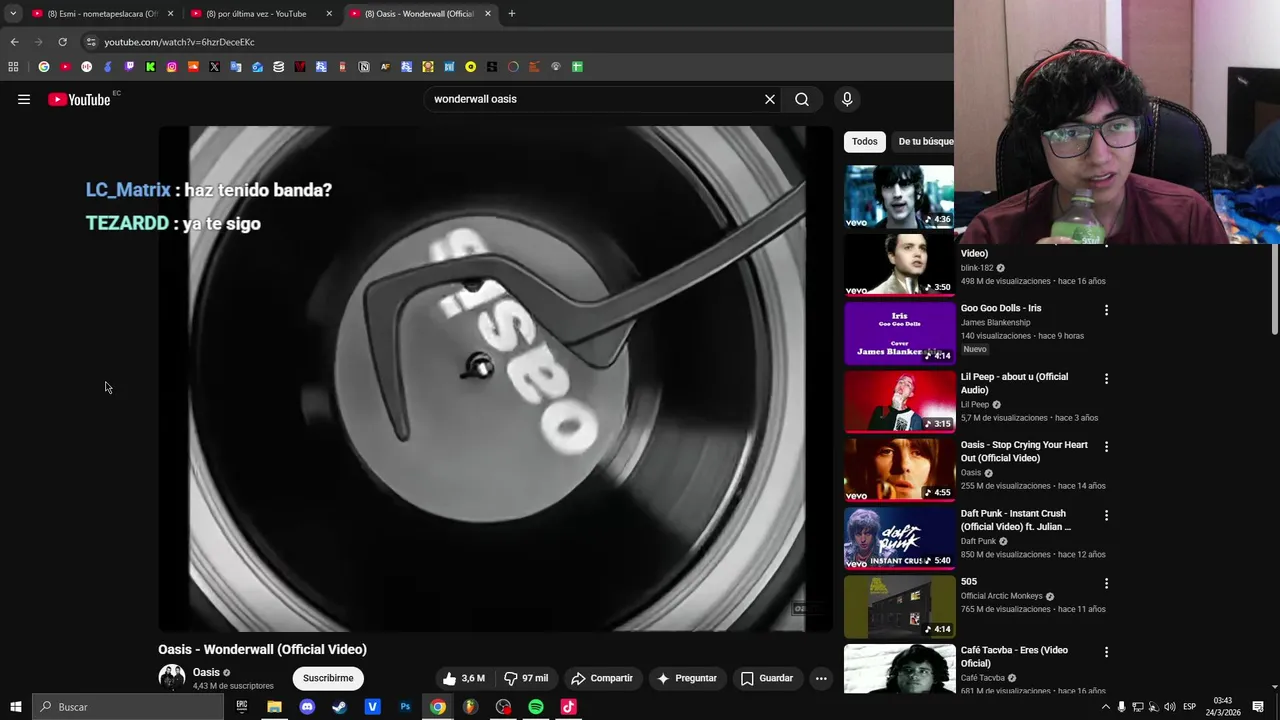This screenshot has width=1280, height=720.
Task: Open the volume control in system tray
Action: click(x=1170, y=707)
